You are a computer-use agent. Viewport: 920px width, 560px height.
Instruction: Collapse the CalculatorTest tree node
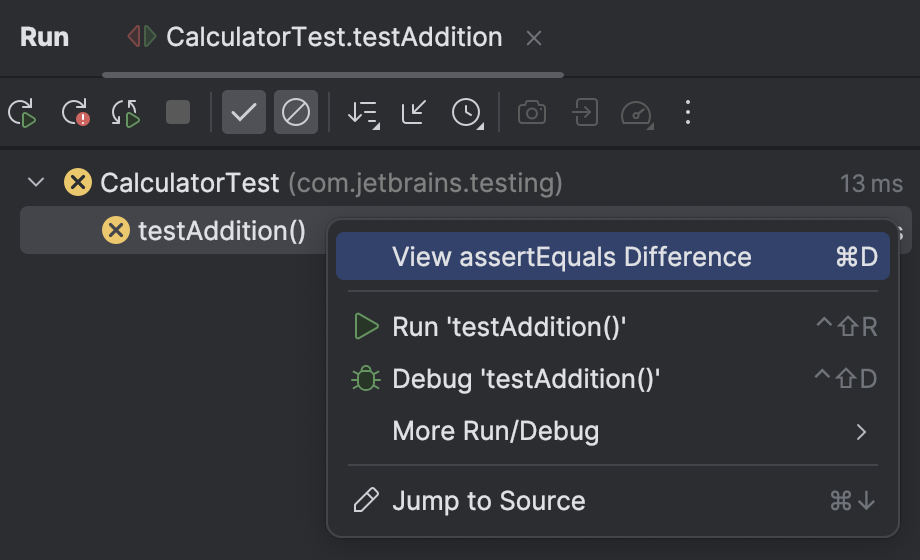(x=37, y=183)
